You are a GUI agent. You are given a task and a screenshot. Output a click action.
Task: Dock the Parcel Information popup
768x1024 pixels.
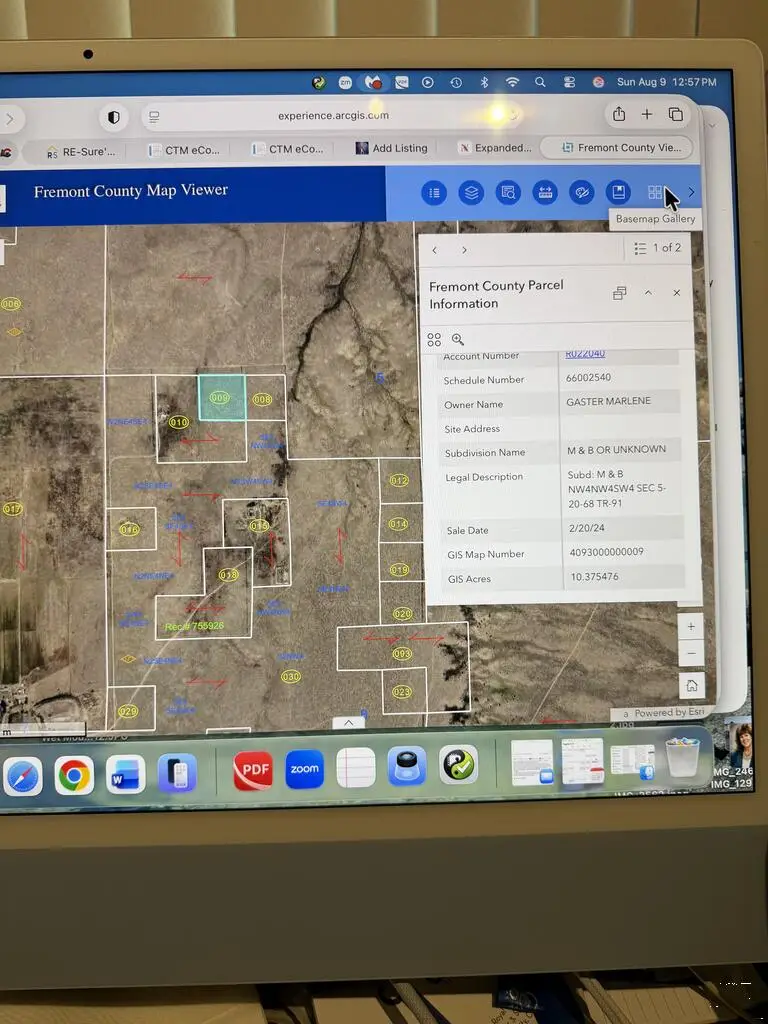(x=619, y=293)
